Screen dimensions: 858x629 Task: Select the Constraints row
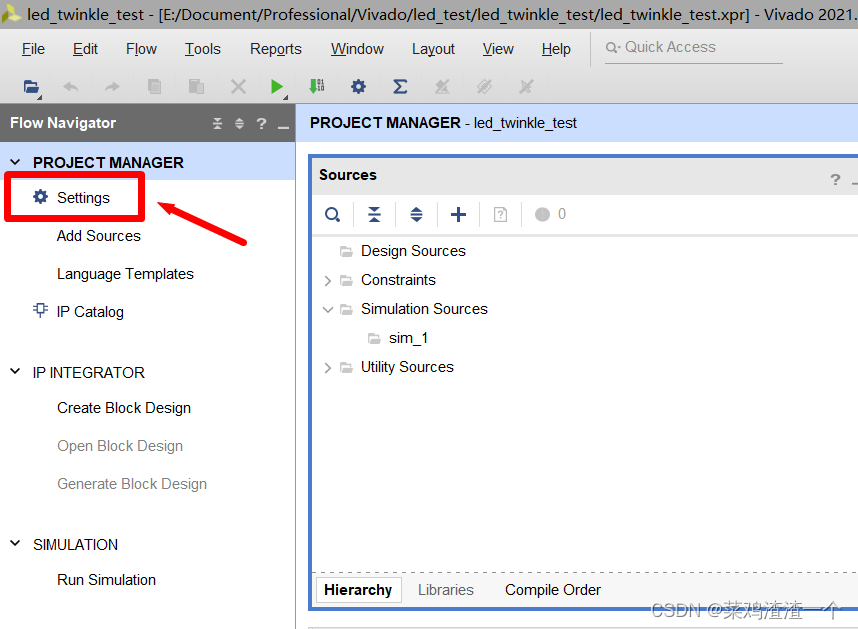tap(398, 280)
